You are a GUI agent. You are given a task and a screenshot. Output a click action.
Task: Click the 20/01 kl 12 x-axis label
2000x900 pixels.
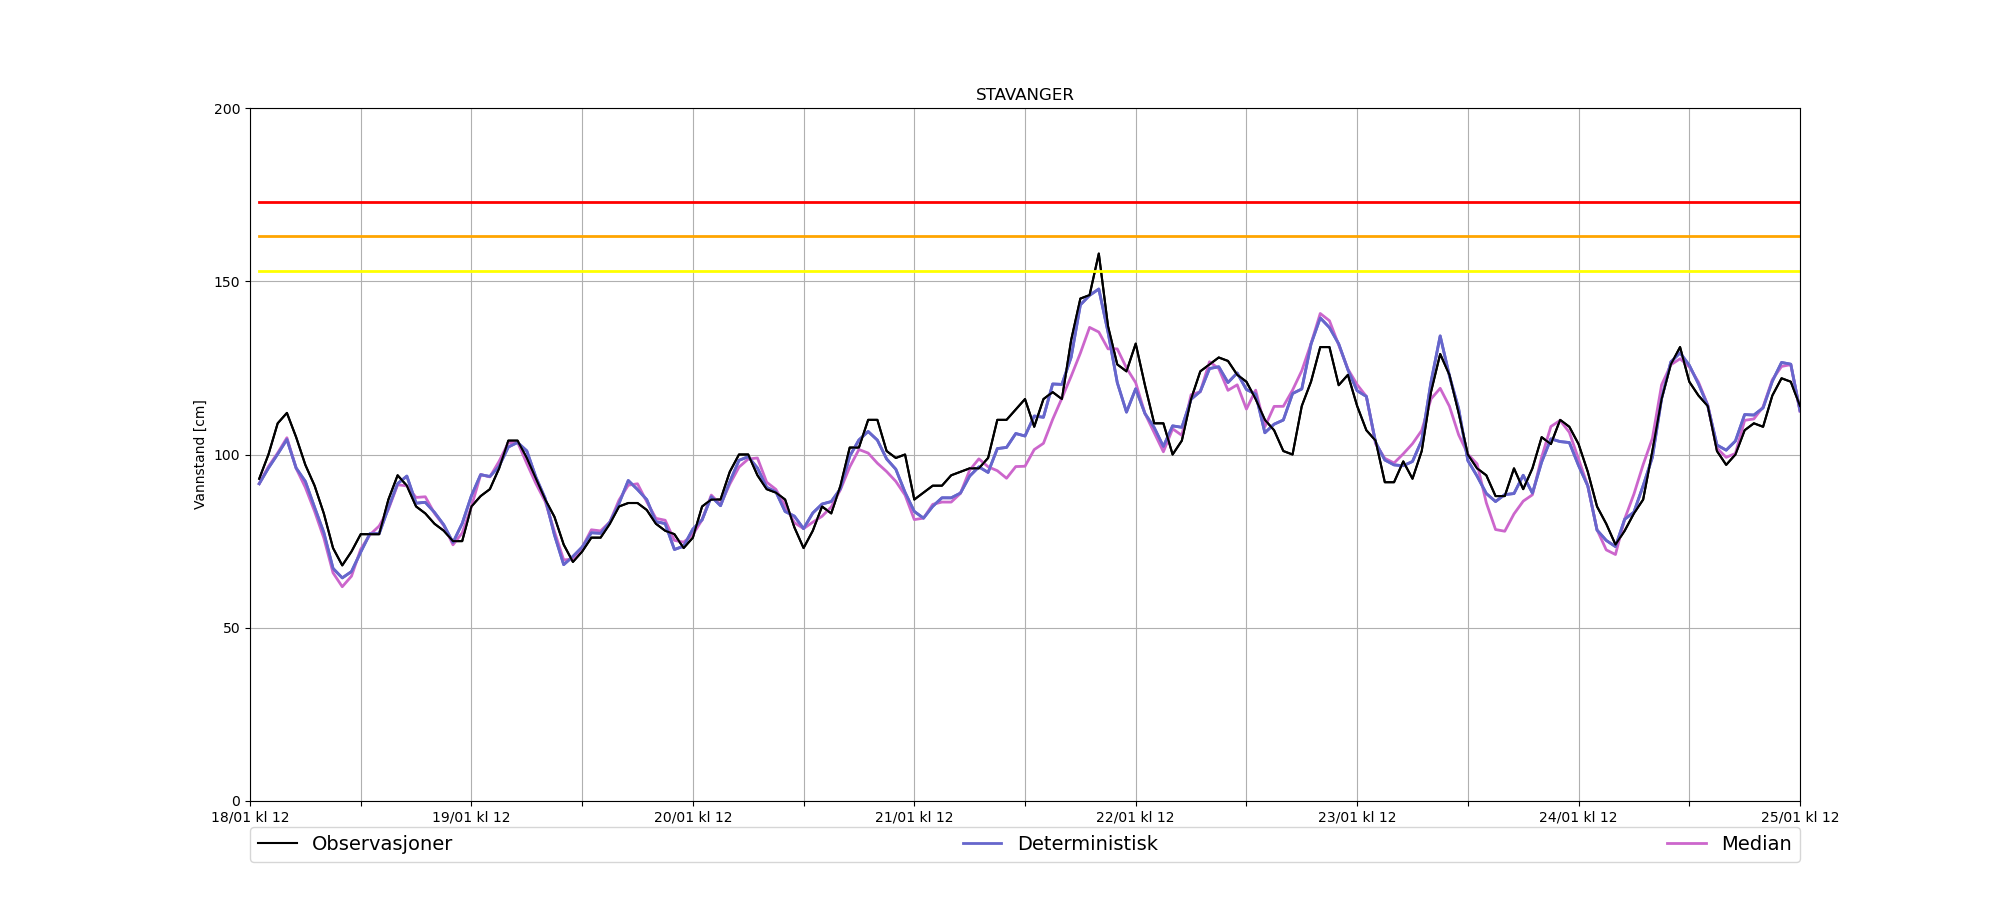(x=693, y=818)
